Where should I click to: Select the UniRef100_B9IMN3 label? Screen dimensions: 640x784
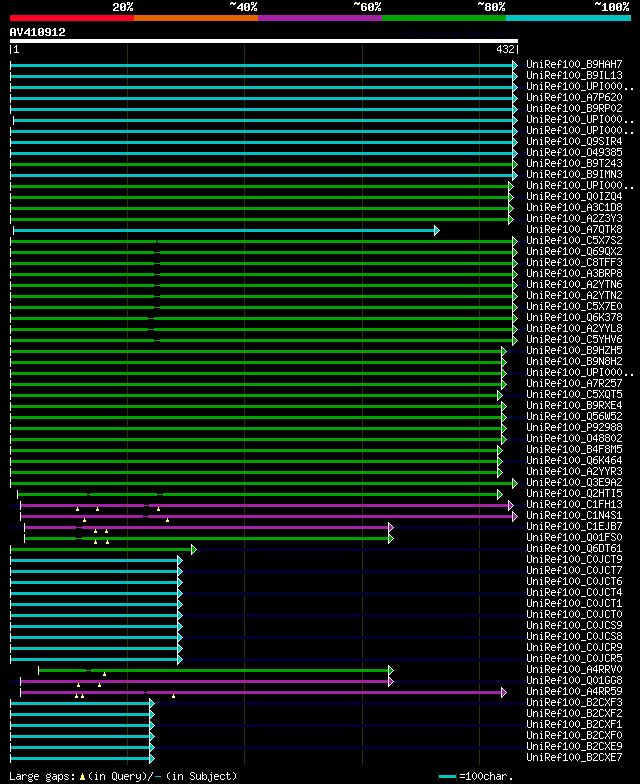point(574,174)
